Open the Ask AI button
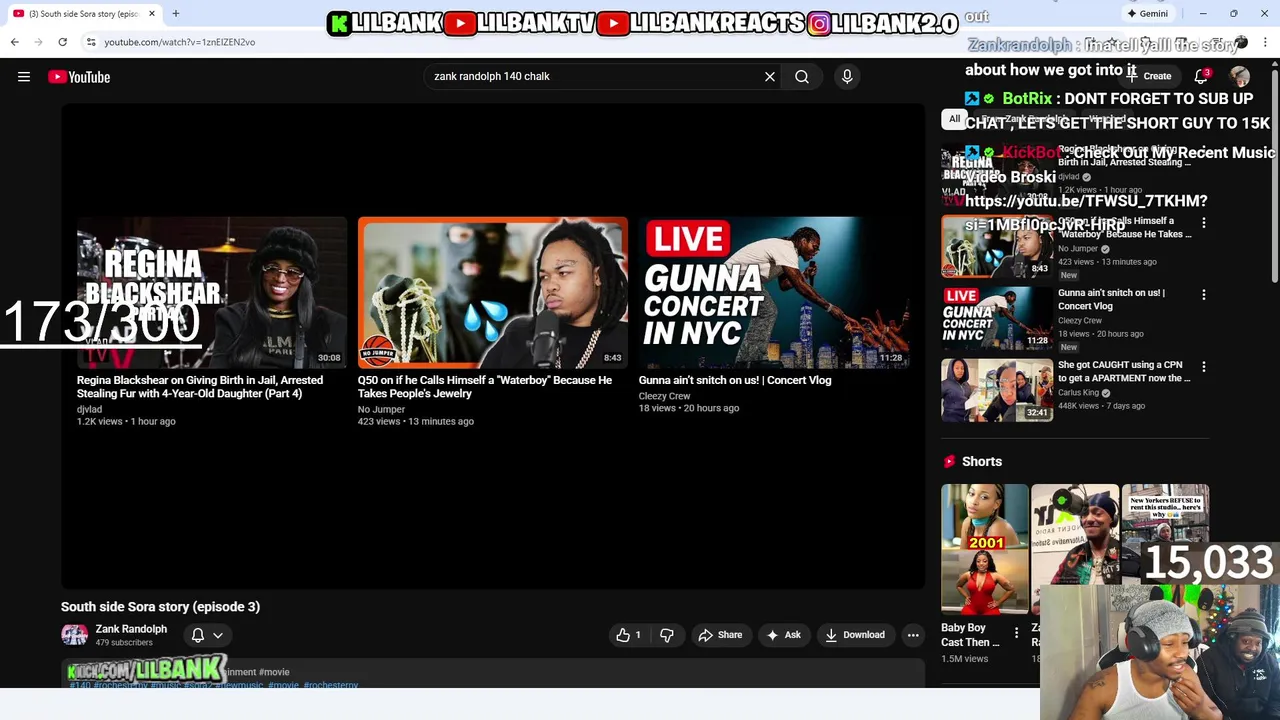The image size is (1280, 720). pyautogui.click(x=783, y=635)
